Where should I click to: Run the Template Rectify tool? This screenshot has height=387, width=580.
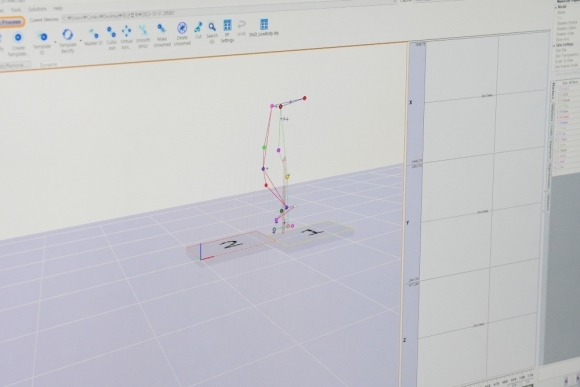[67, 35]
